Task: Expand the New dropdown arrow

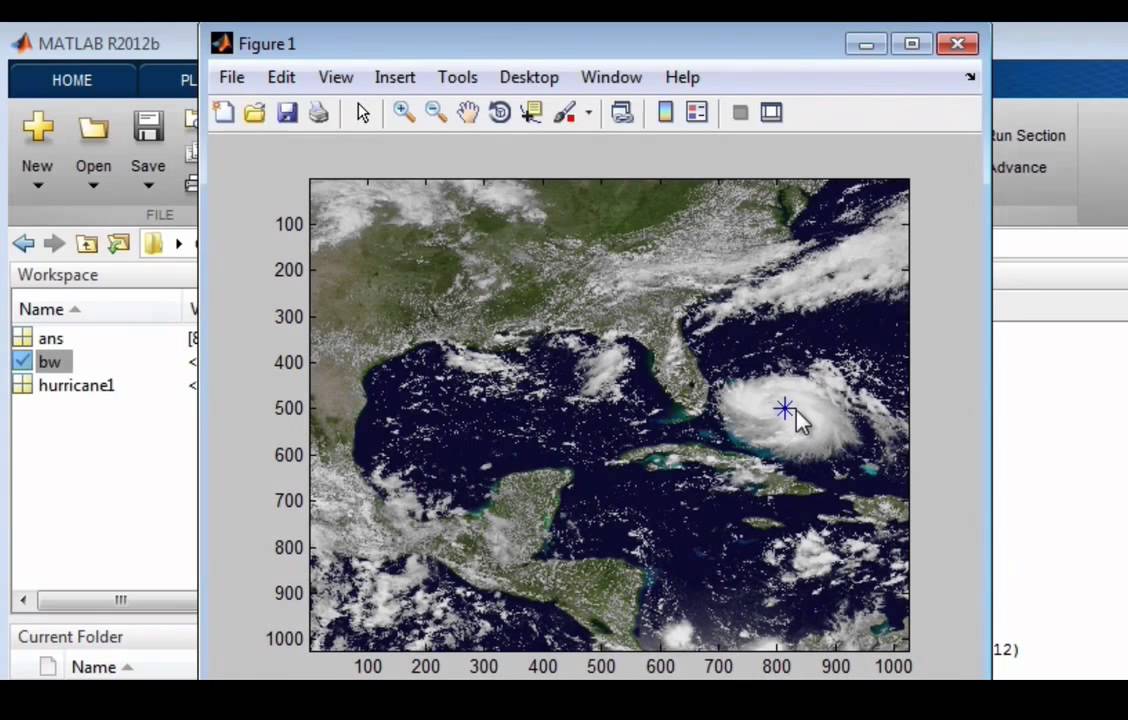Action: (37, 186)
